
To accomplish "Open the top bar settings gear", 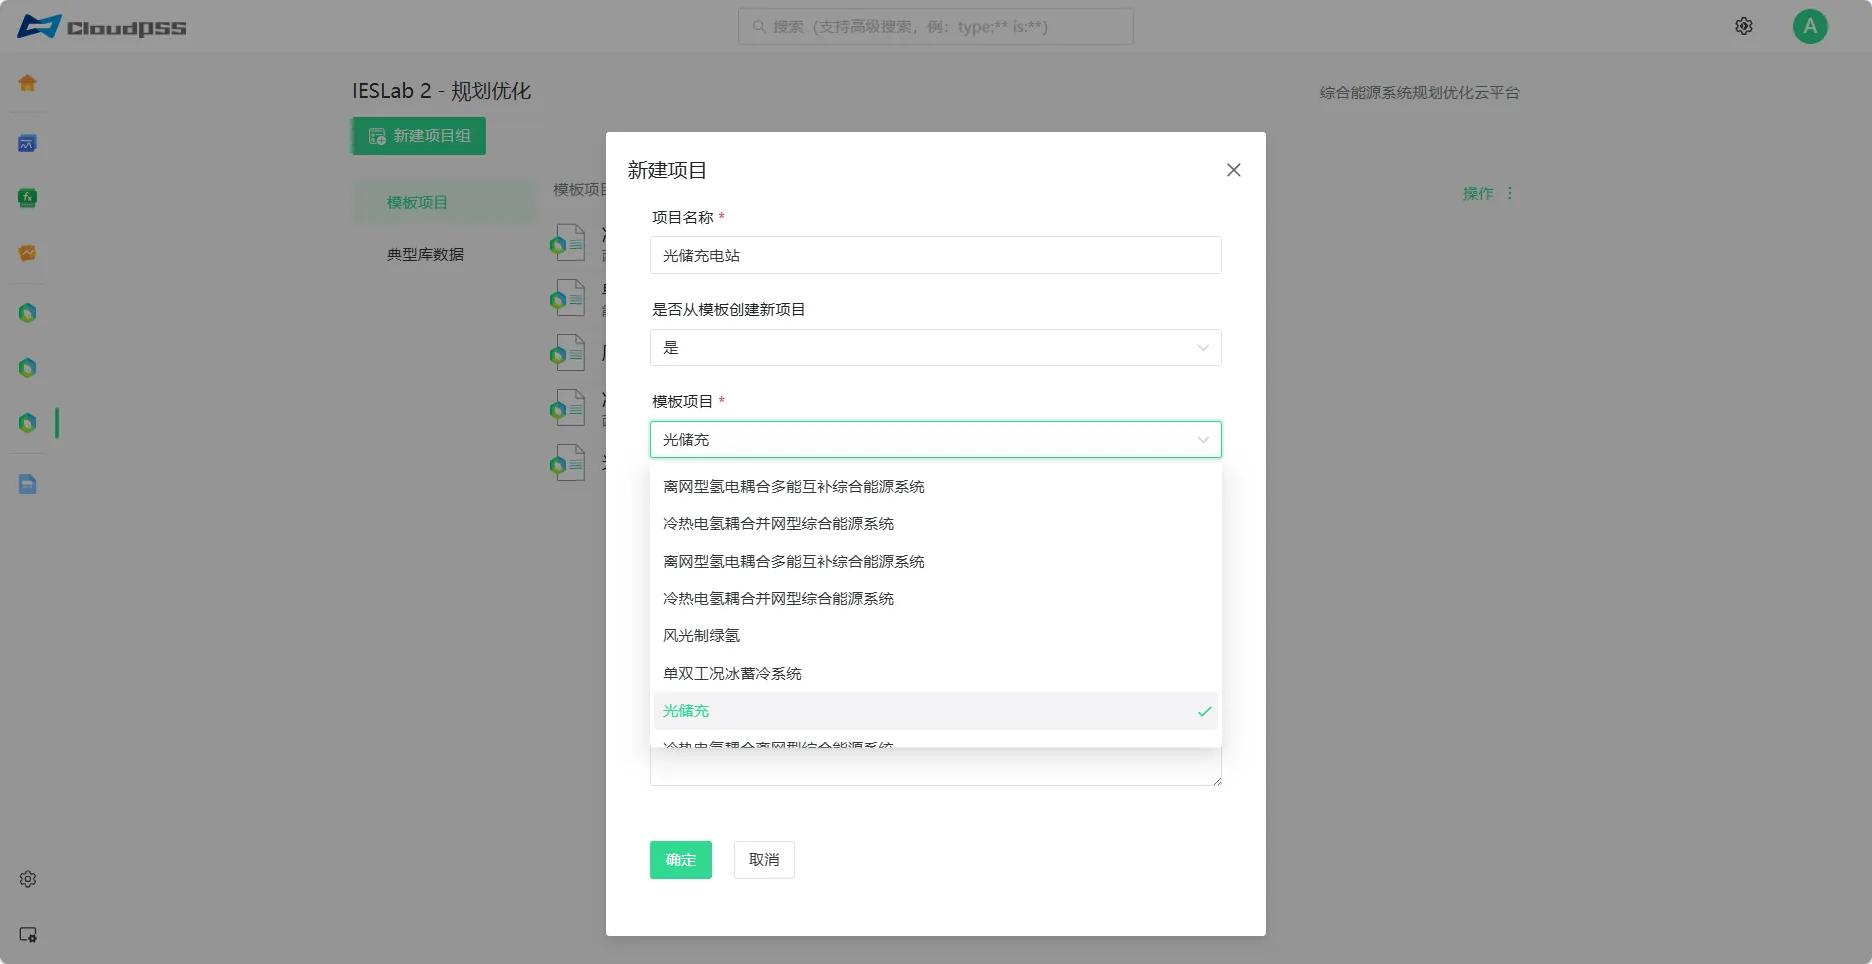I will (1744, 26).
